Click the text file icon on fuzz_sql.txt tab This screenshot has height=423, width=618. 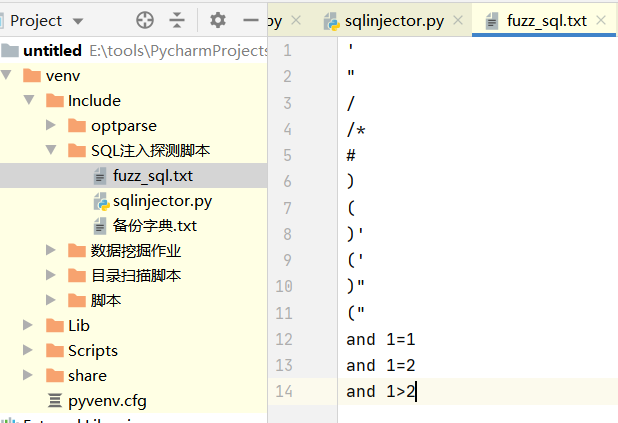(x=491, y=21)
